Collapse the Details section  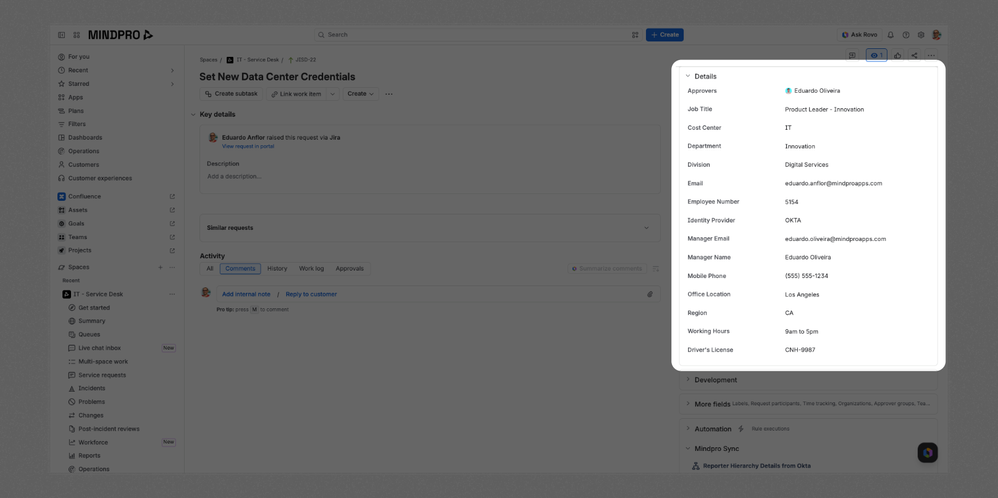point(688,76)
